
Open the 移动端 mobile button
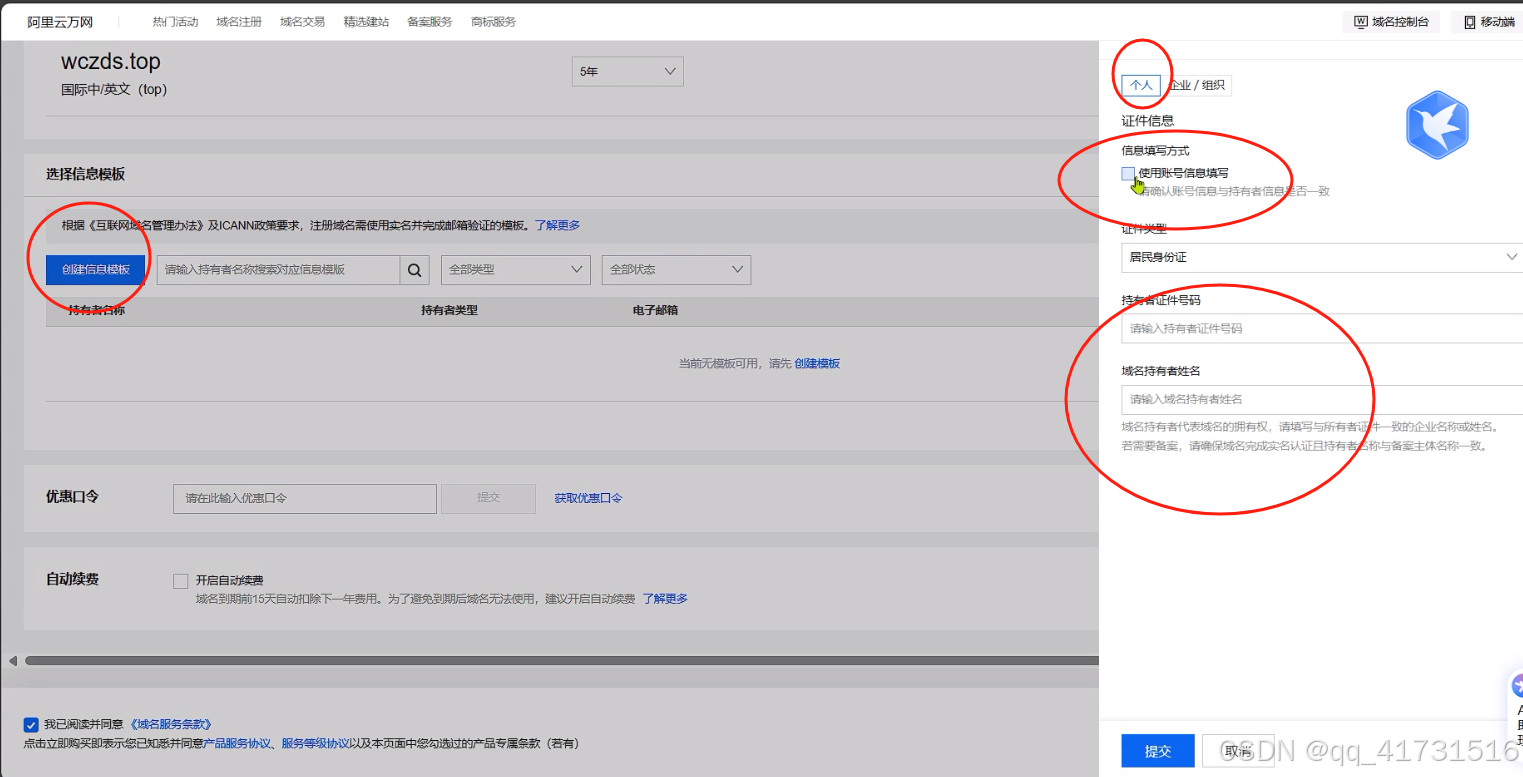tap(1488, 21)
